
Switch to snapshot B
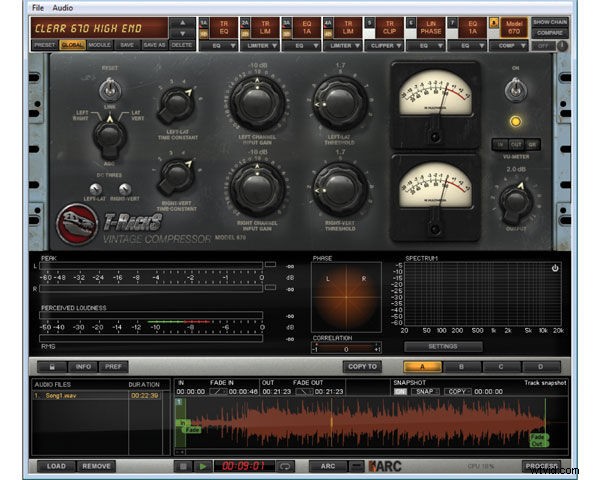click(461, 367)
